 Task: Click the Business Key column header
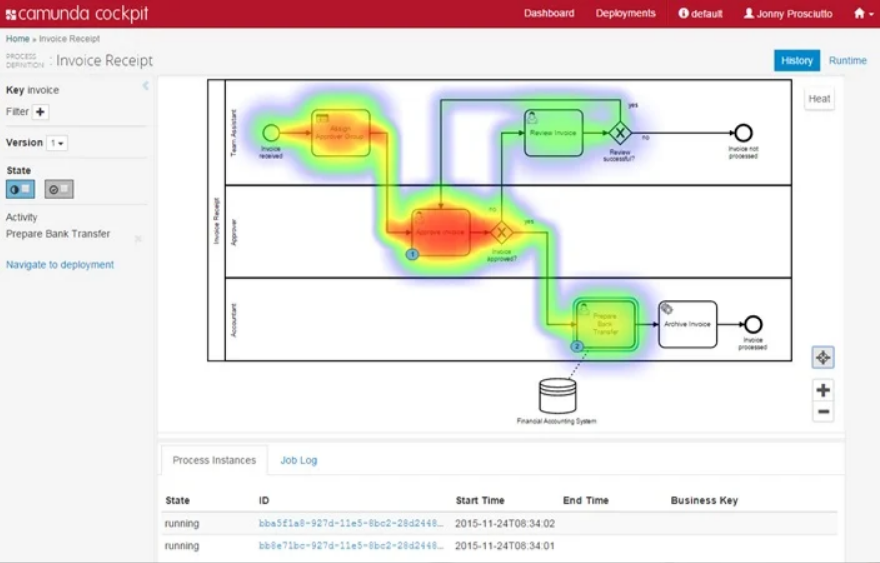click(x=704, y=501)
